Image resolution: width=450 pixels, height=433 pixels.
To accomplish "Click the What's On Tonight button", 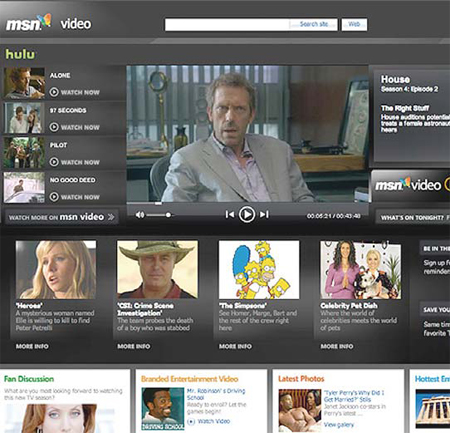I will coord(413,217).
